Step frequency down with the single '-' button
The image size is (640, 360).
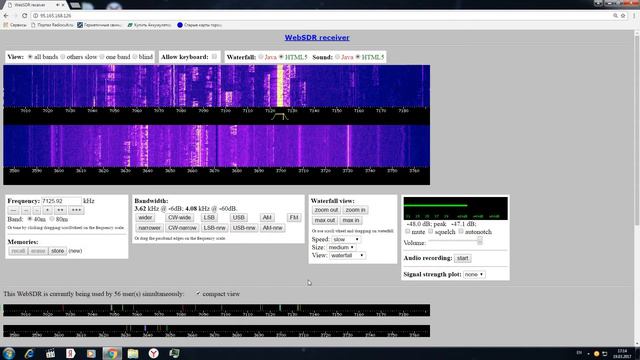point(36,210)
